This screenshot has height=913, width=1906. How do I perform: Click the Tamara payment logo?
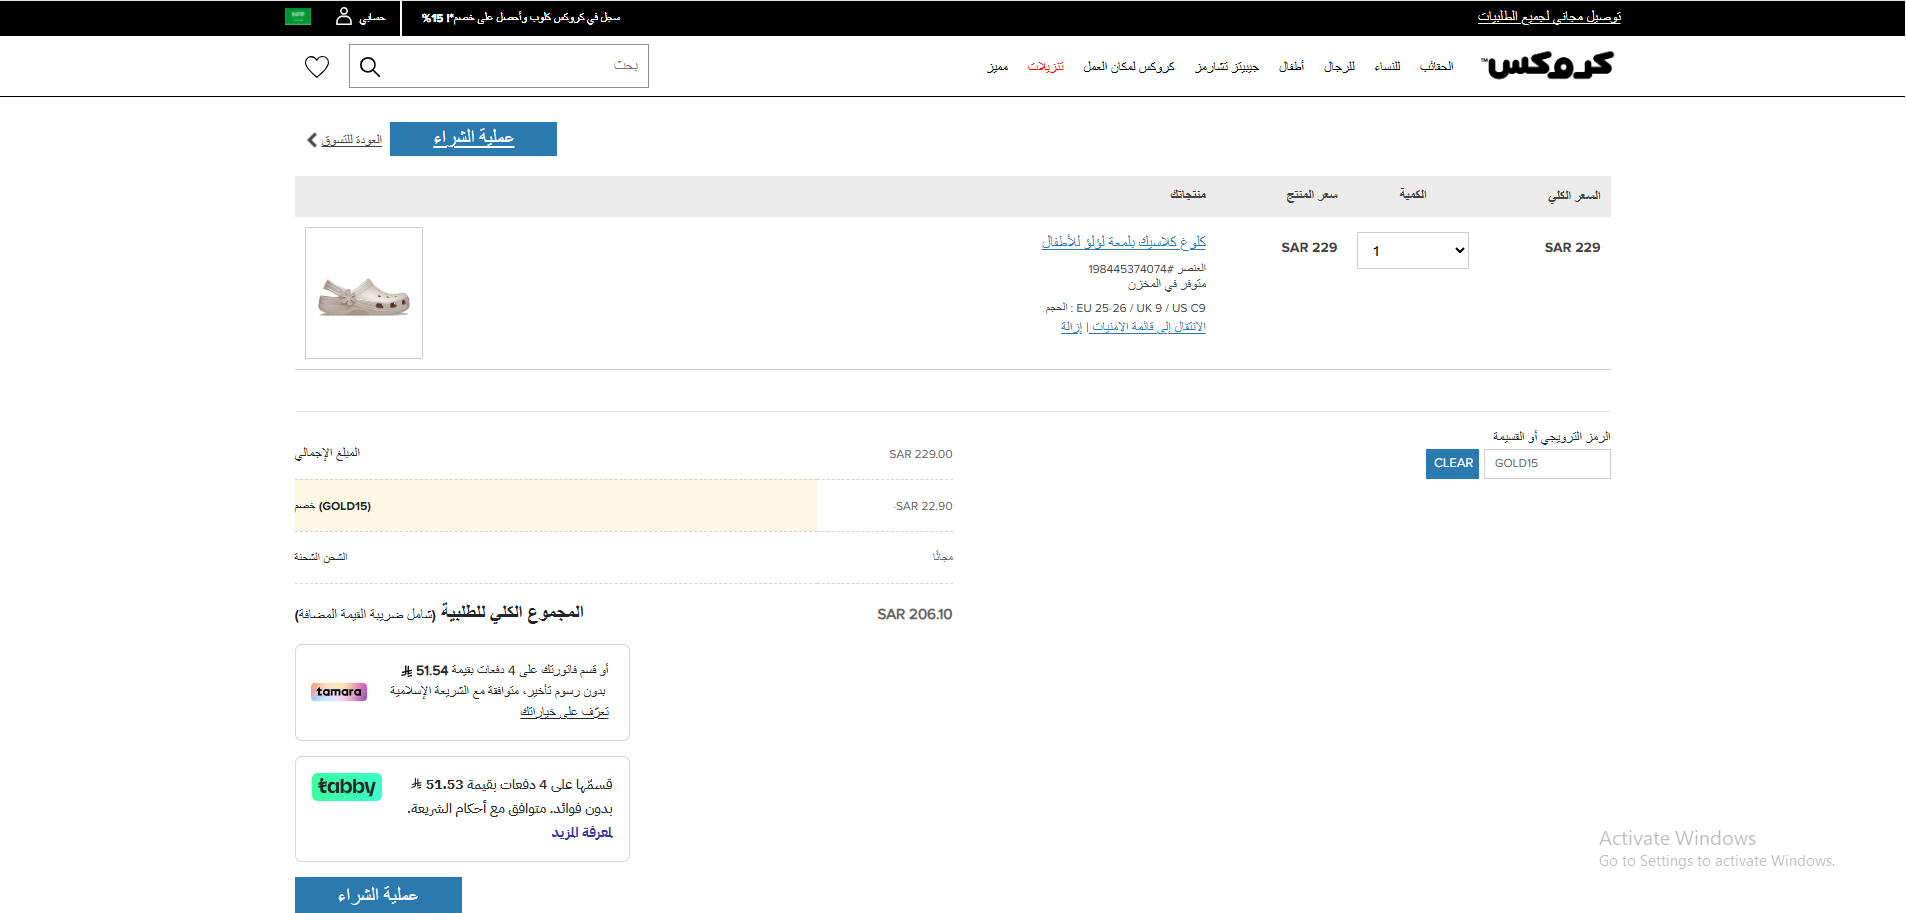[x=338, y=691]
